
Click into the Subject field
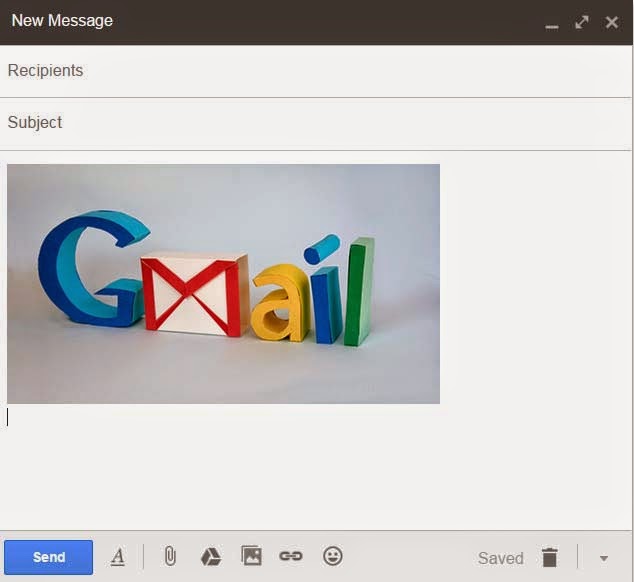[x=316, y=123]
